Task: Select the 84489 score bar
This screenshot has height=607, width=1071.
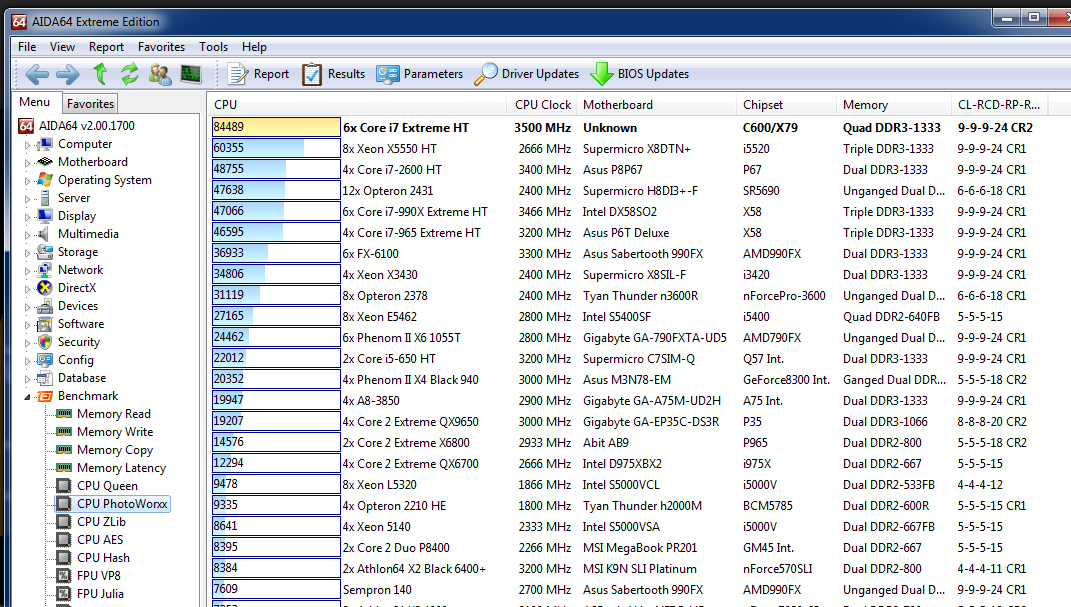Action: coord(276,127)
